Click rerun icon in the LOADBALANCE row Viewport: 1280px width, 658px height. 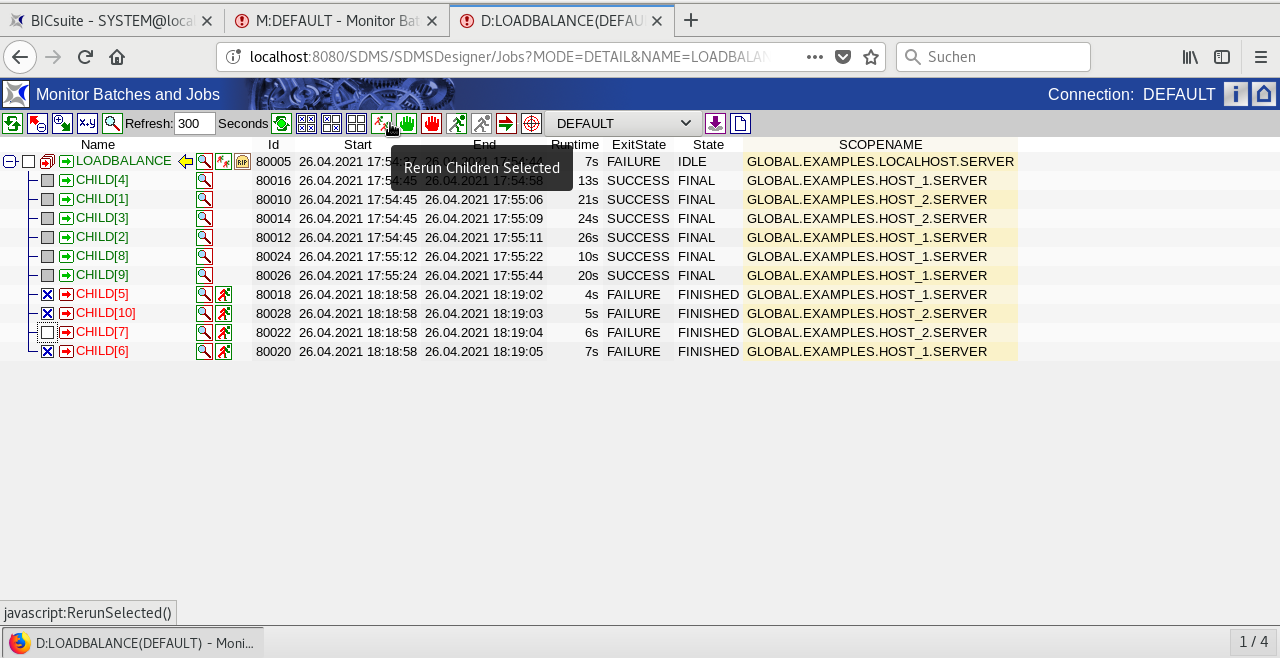[x=223, y=161]
